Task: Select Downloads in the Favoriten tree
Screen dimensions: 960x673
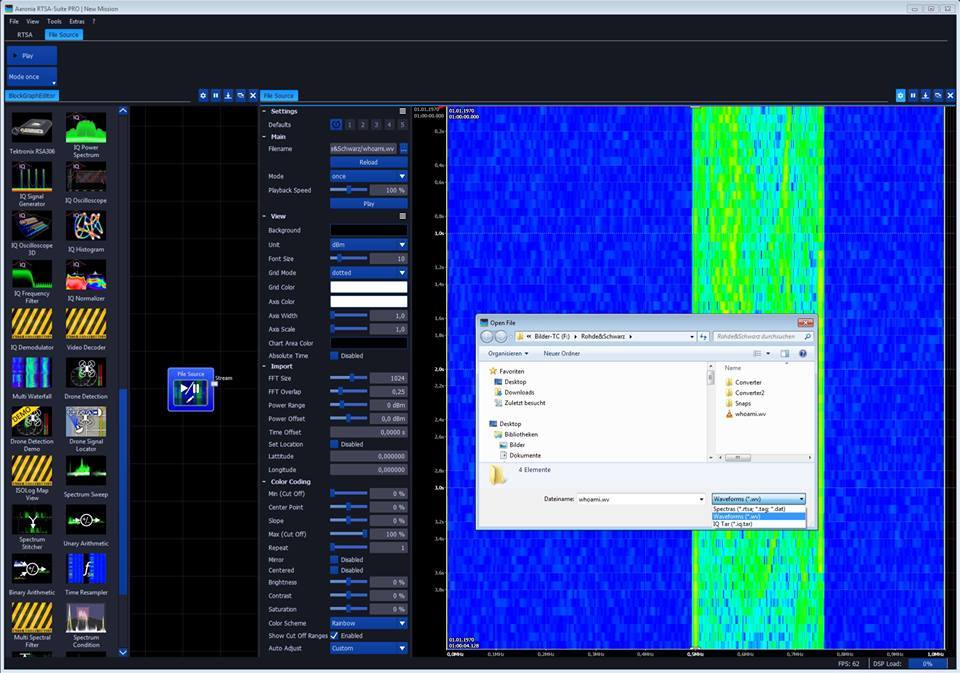Action: [x=514, y=393]
